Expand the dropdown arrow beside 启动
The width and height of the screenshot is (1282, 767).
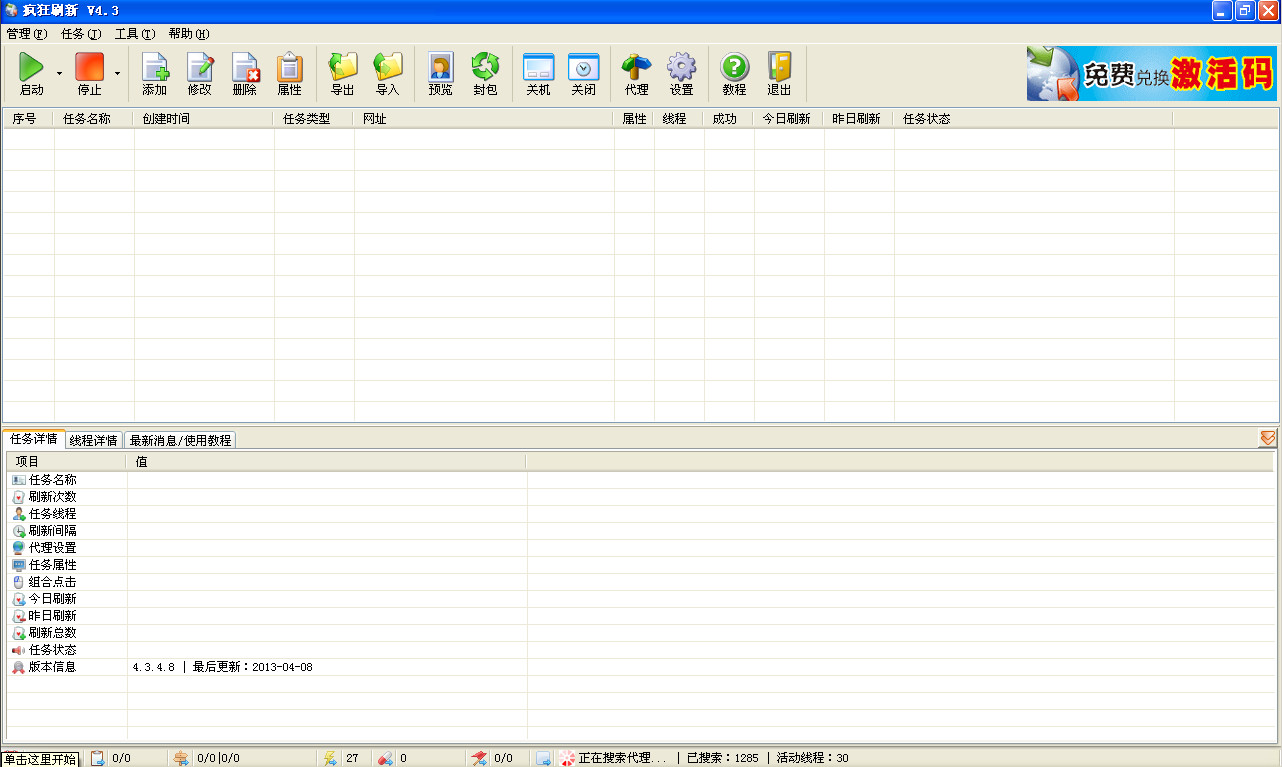coord(59,74)
